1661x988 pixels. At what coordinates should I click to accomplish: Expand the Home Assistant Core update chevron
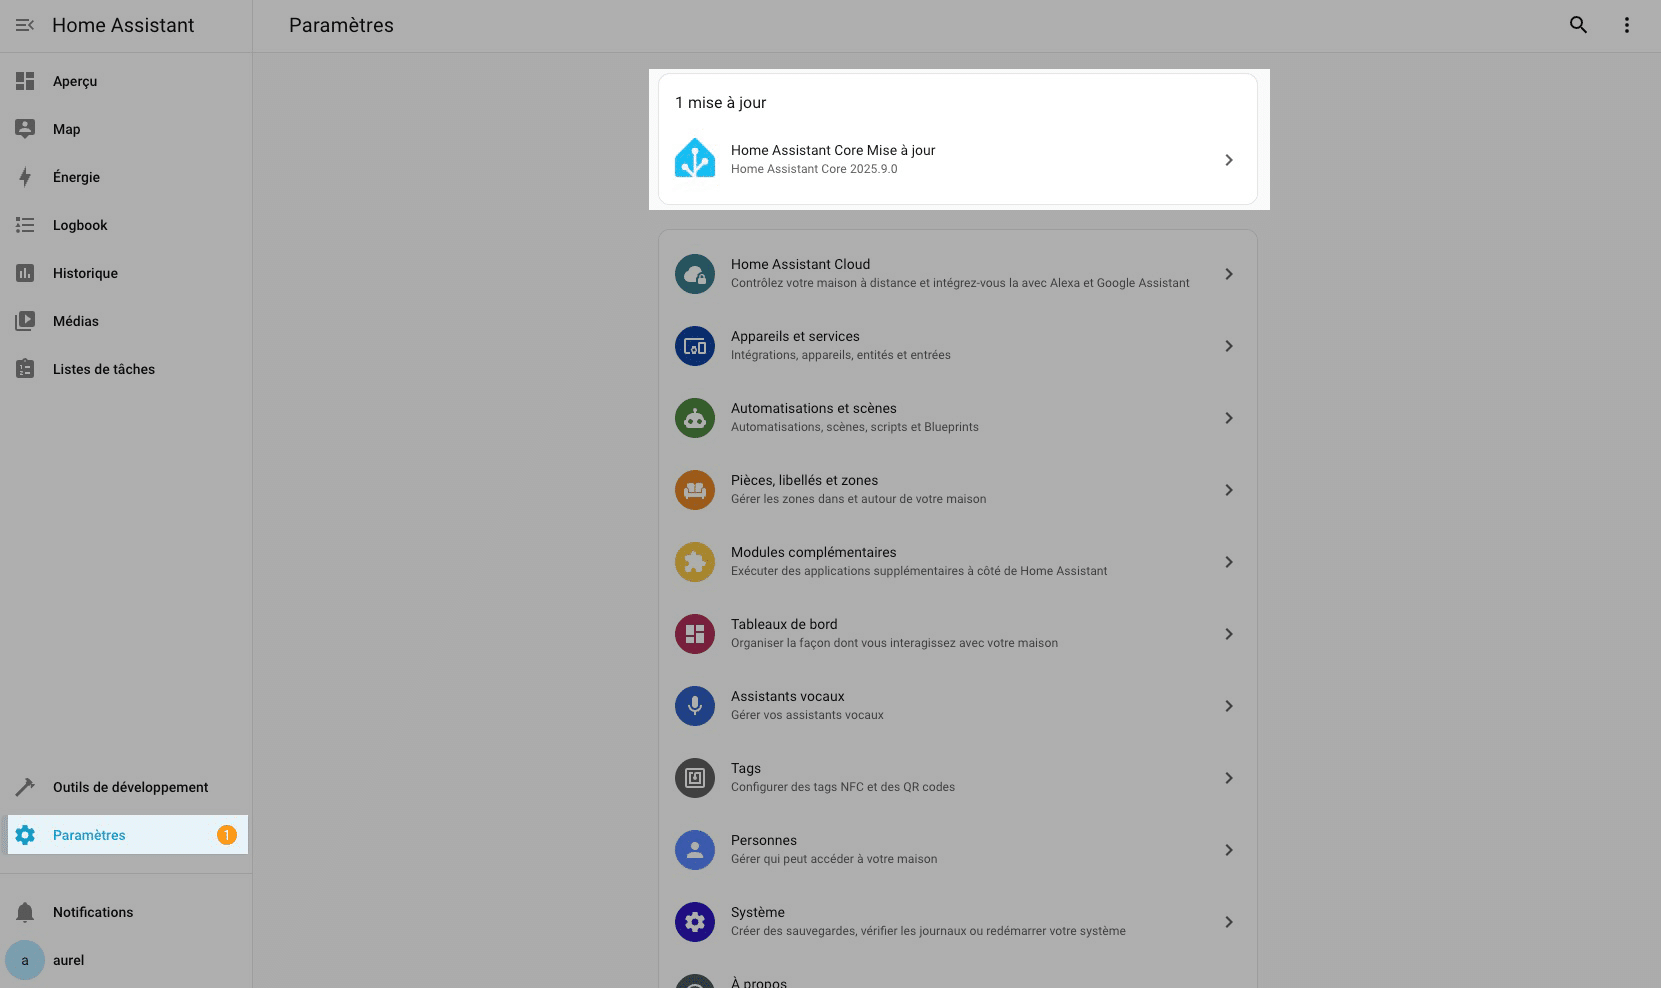tap(1229, 160)
